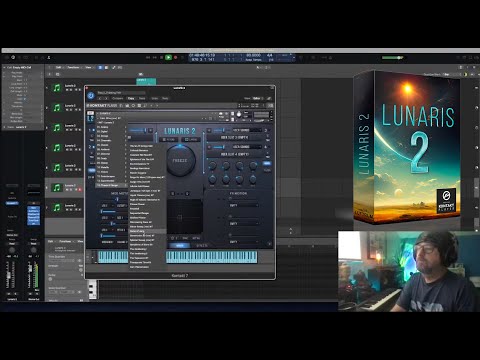Click Copy in the plugin header
Viewport: 480px width, 360px height.
pyautogui.click(x=131, y=98)
